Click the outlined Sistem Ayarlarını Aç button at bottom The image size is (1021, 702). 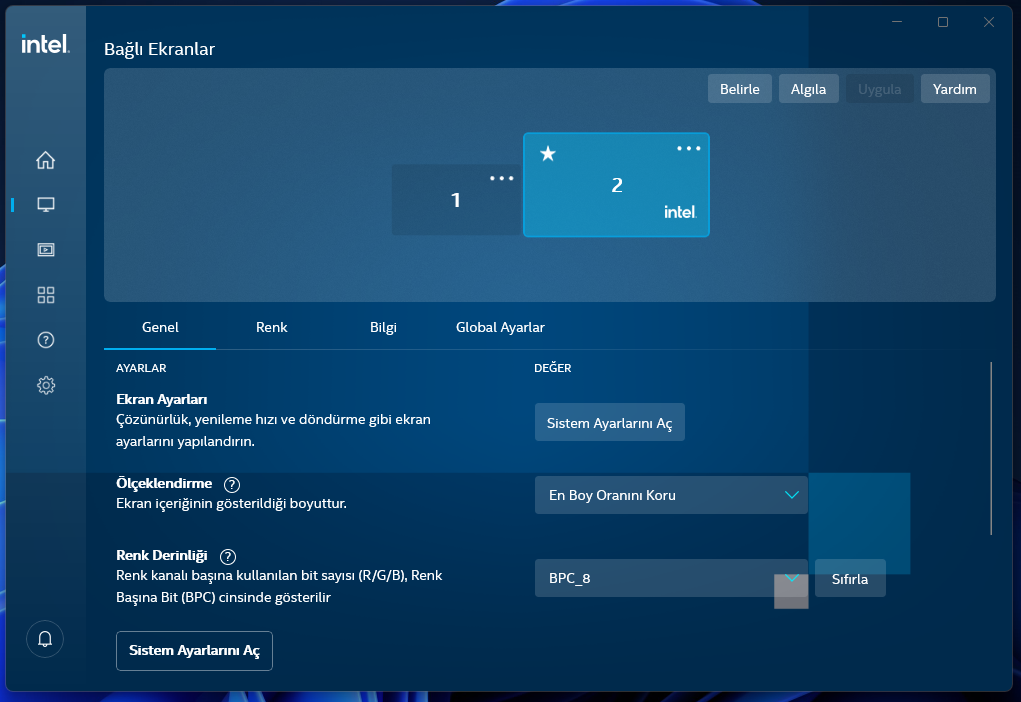pos(194,651)
